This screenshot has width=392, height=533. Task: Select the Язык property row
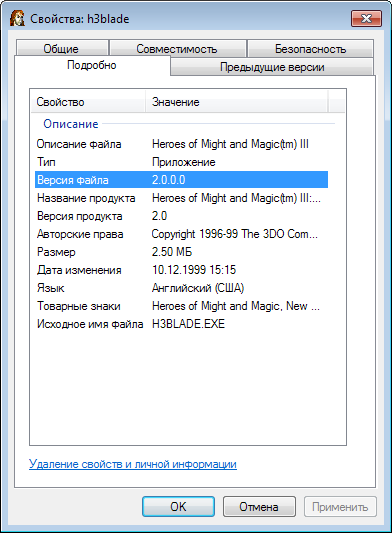[182, 288]
